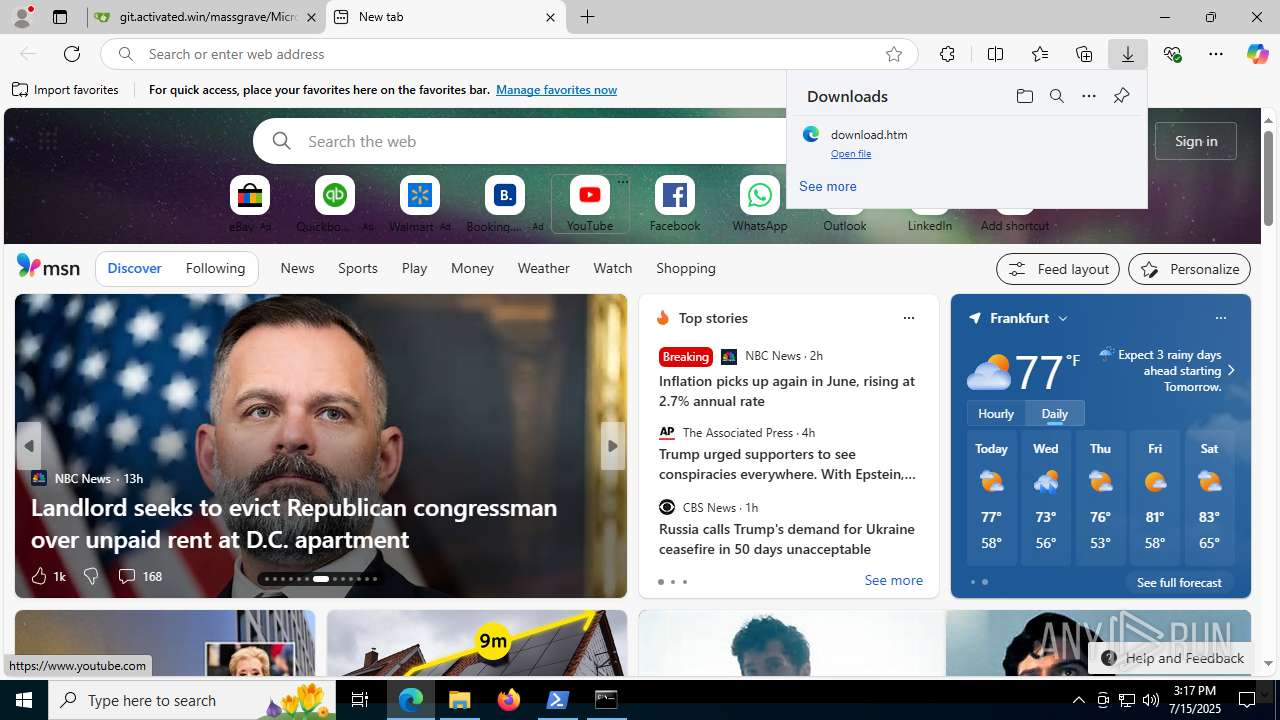The image size is (1280, 720).
Task: Open Top stories more options menu
Action: point(908,318)
